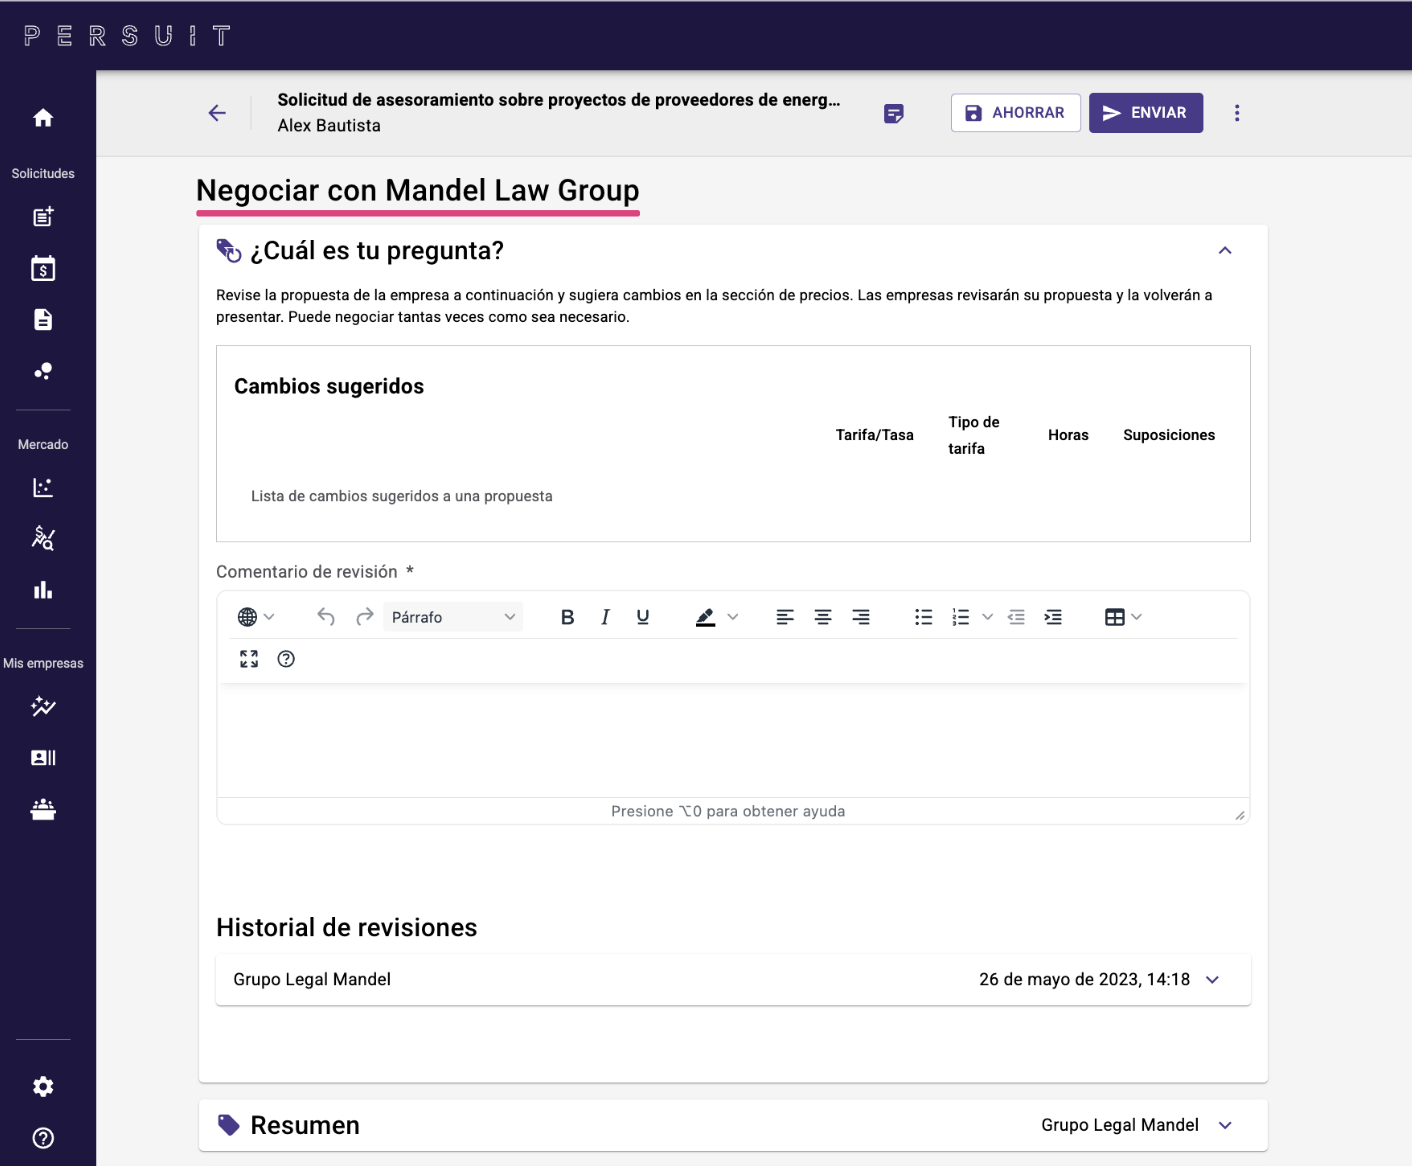
Task: Click the ENVIAR button
Action: pos(1146,113)
